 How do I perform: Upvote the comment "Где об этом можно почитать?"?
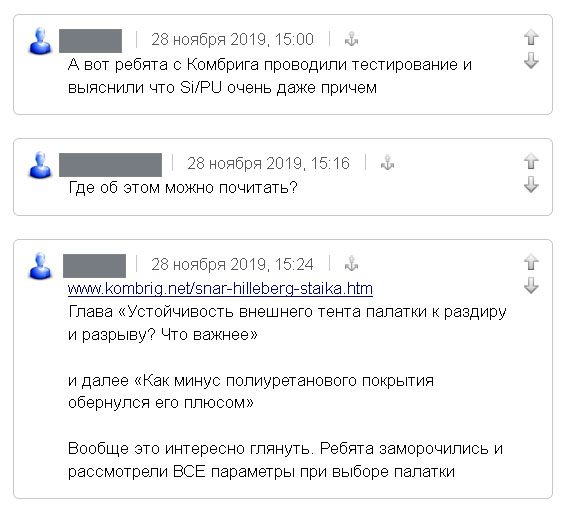click(x=531, y=161)
